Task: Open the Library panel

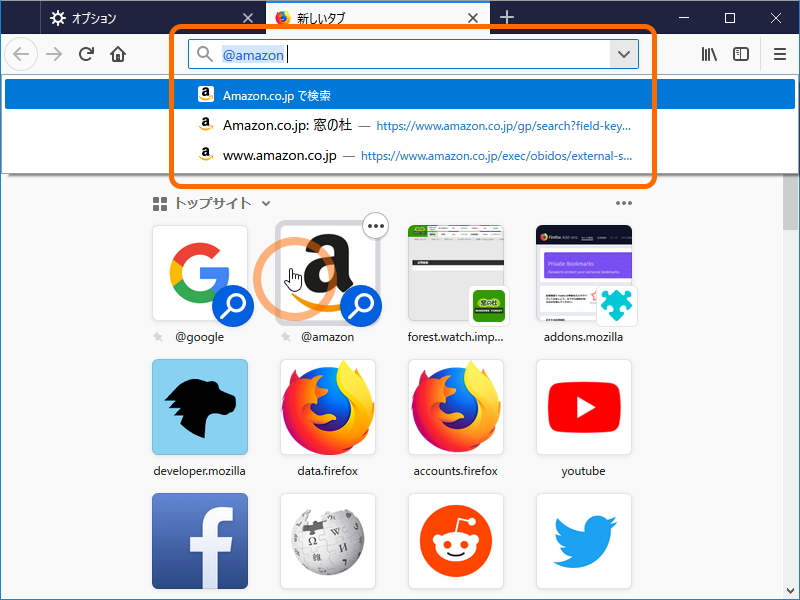Action: click(x=709, y=54)
